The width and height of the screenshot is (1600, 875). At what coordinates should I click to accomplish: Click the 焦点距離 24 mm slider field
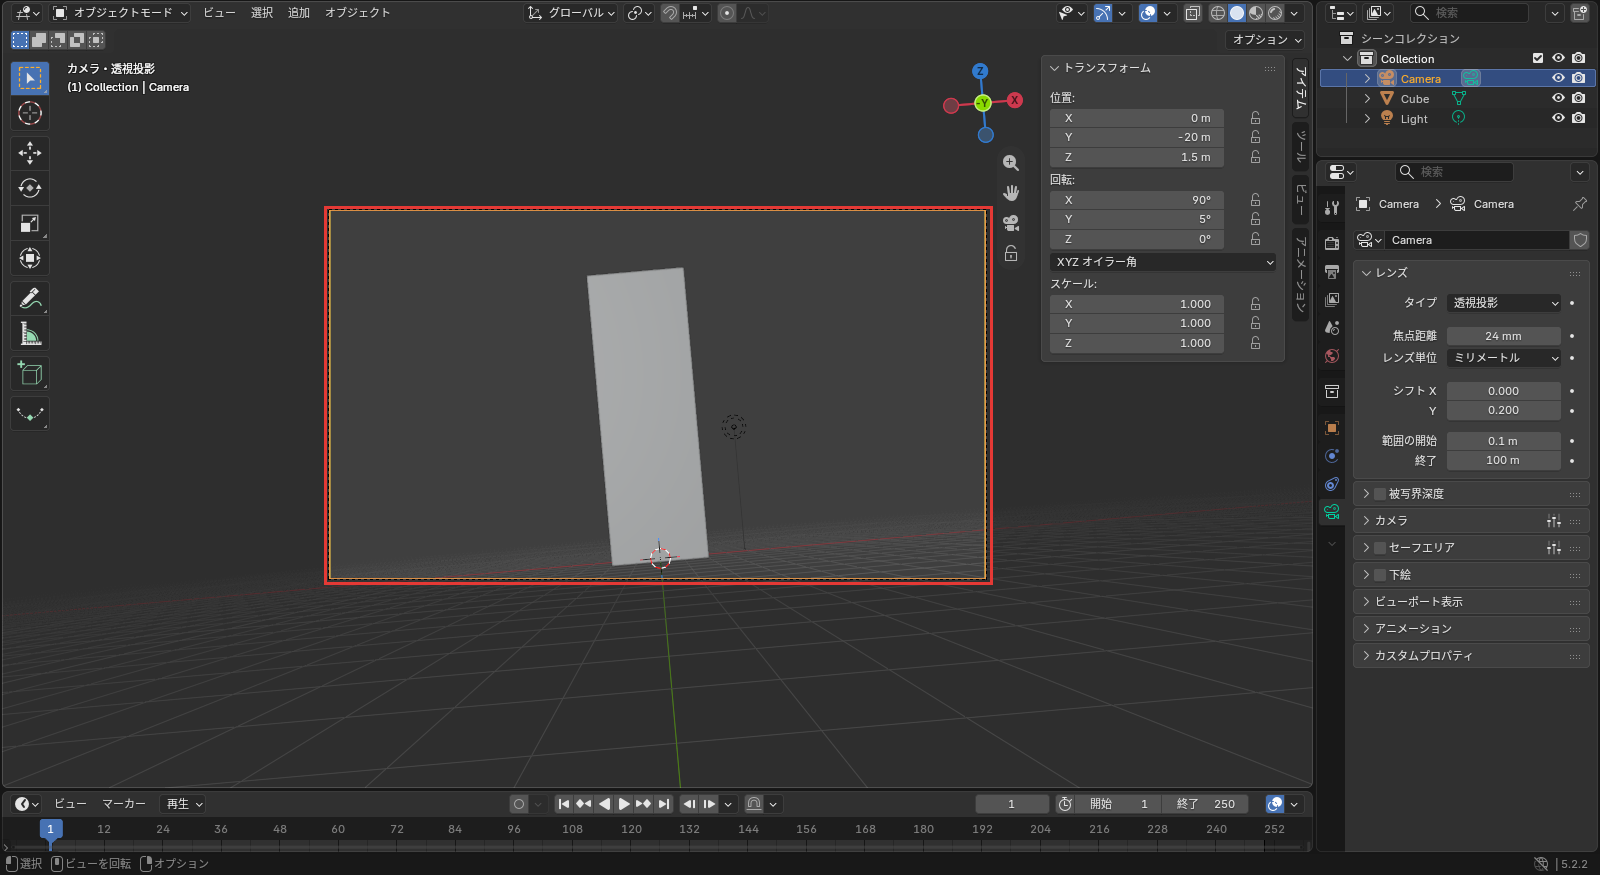click(x=1504, y=336)
